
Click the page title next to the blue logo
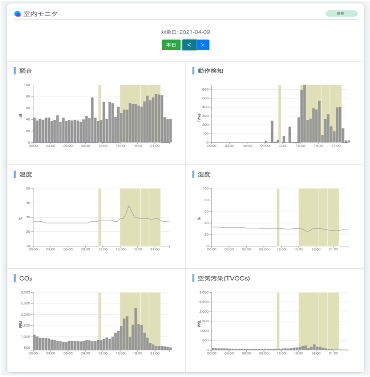point(40,14)
